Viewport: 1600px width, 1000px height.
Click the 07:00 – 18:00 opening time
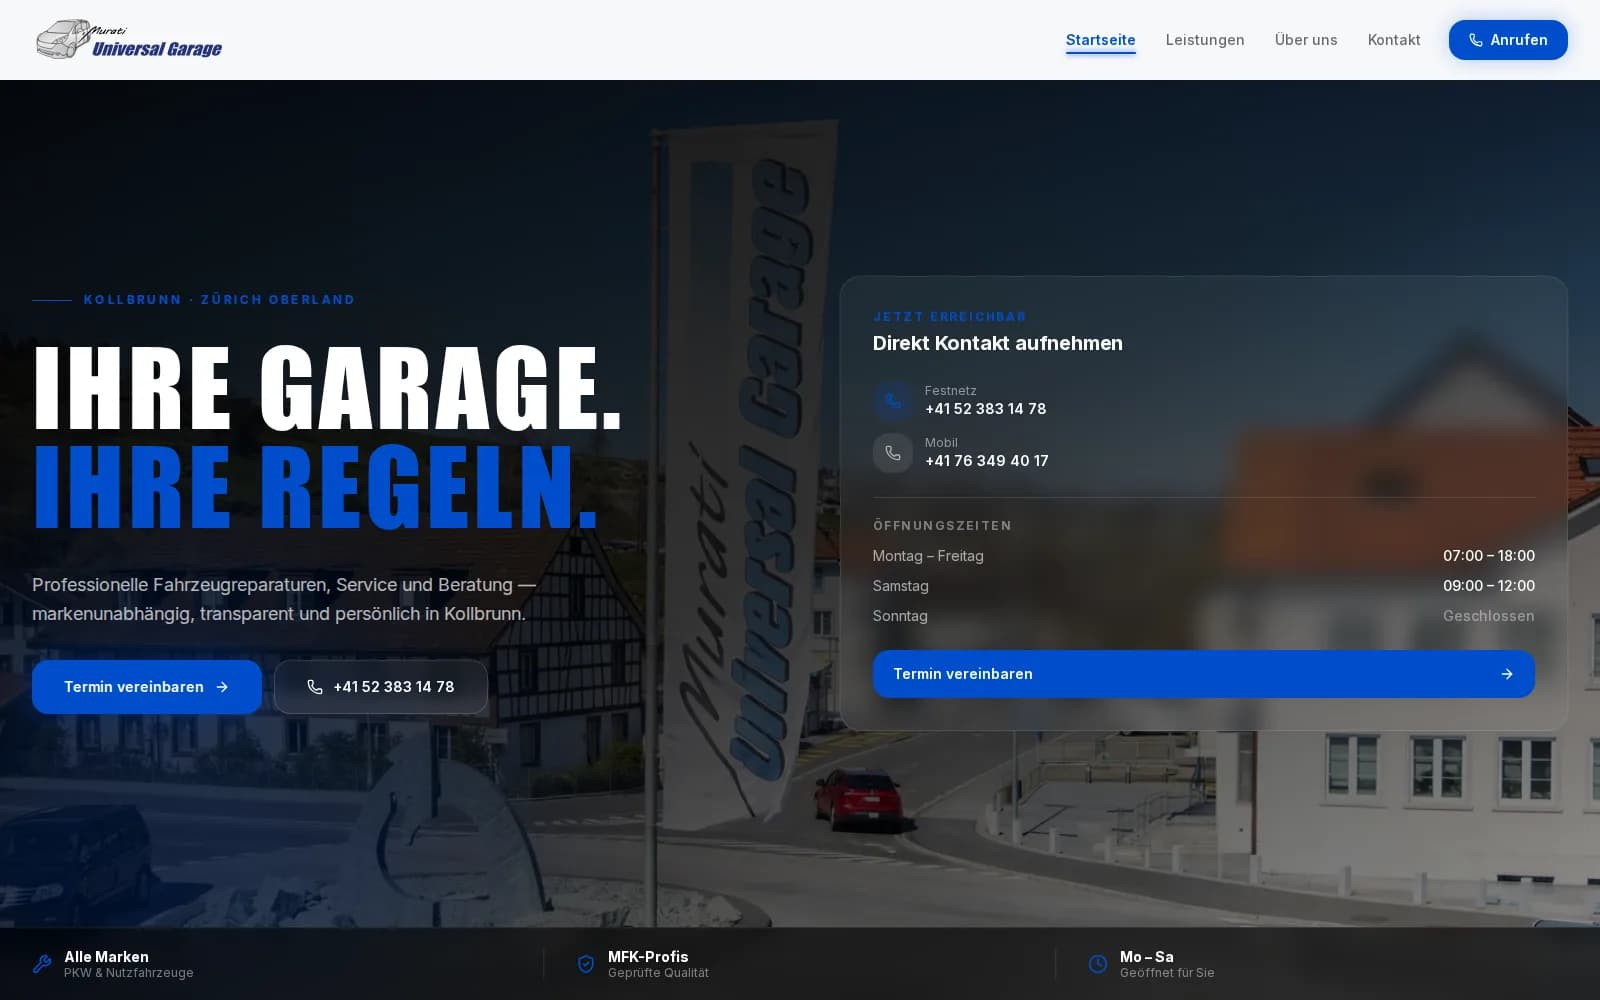1489,556
